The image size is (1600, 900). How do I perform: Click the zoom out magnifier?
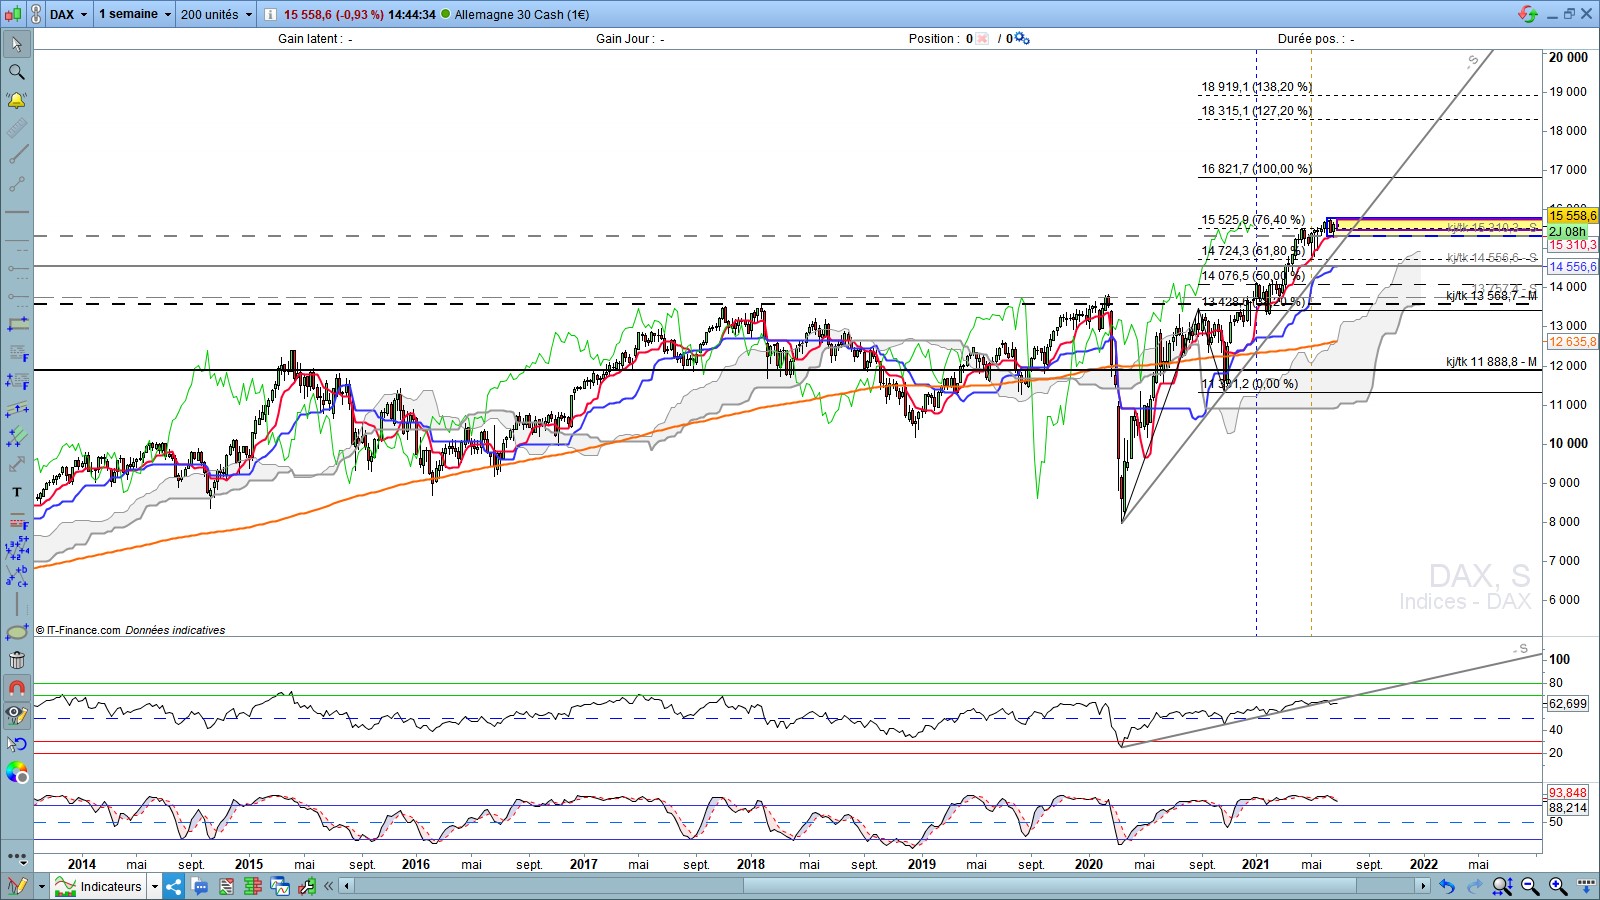pyautogui.click(x=1530, y=887)
